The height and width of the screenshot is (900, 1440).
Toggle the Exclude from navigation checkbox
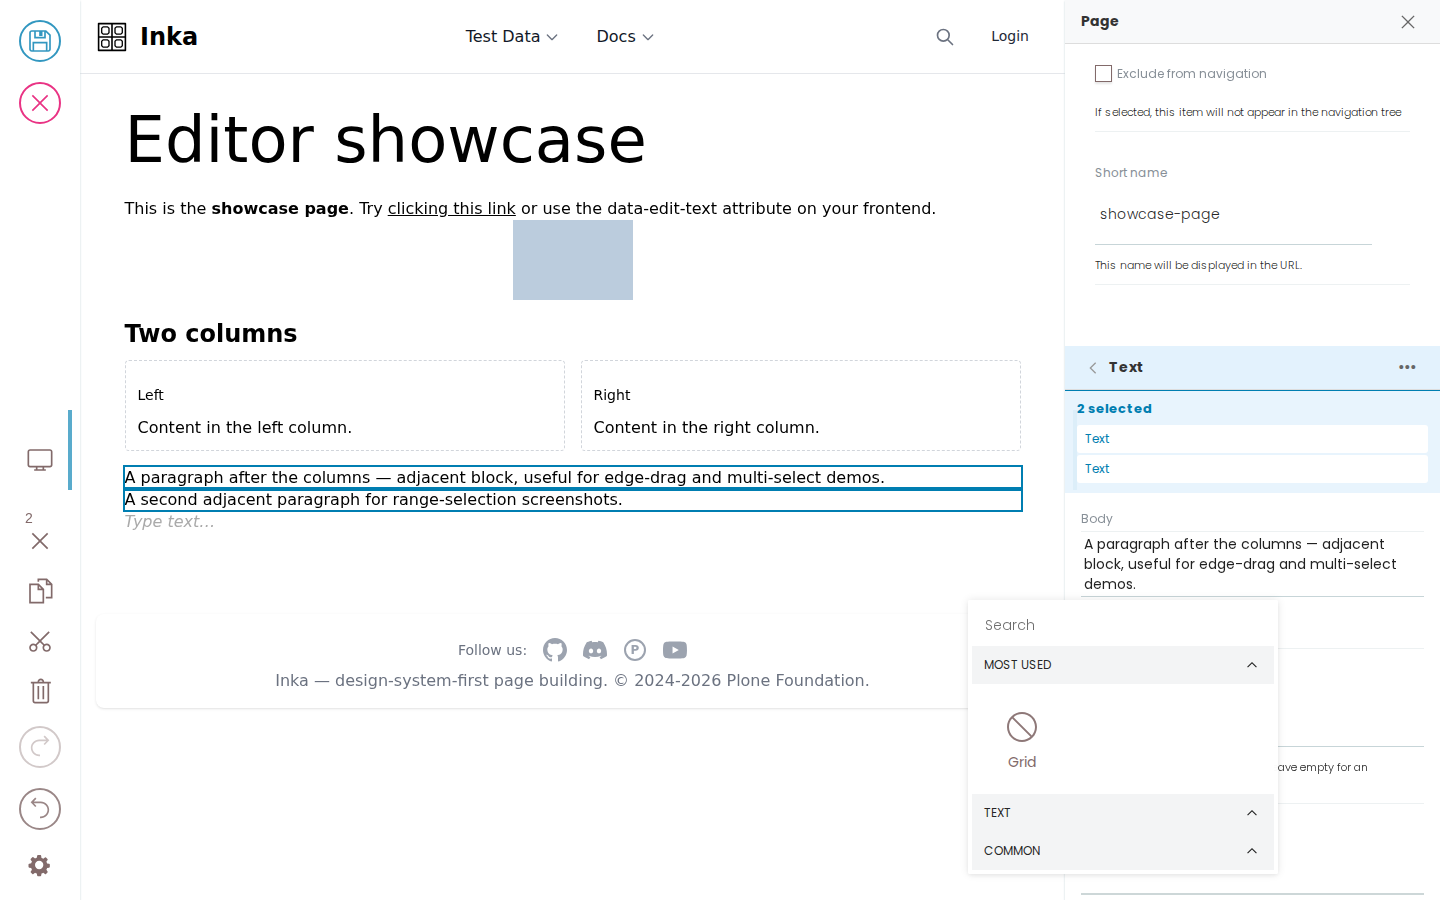[x=1104, y=74]
